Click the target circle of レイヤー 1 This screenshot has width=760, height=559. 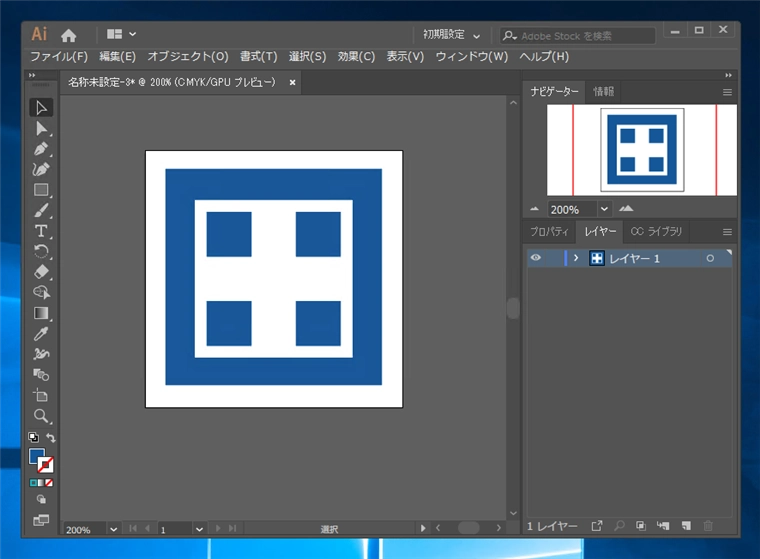[x=710, y=258]
